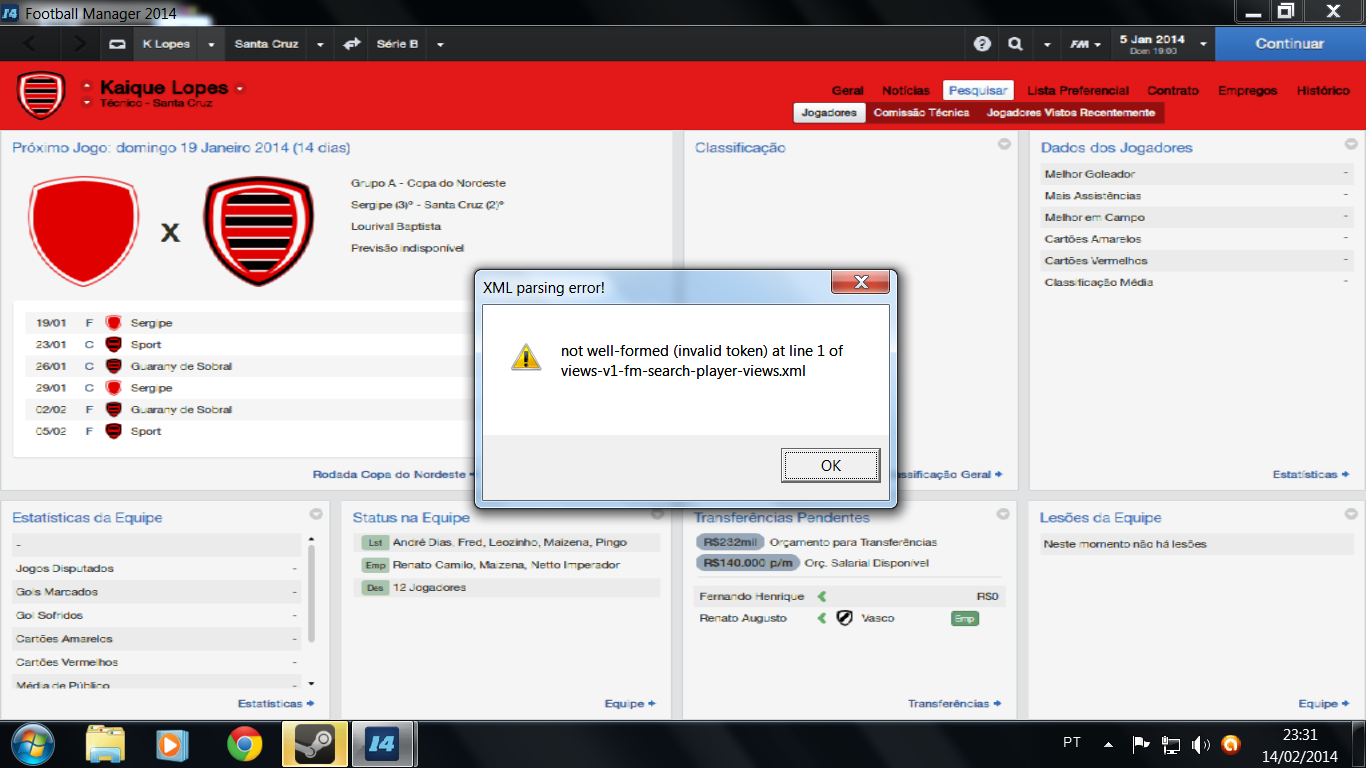Screen dimensions: 1366x768
Task: Click the Santa Cruz club badge in header
Action: pos(41,94)
